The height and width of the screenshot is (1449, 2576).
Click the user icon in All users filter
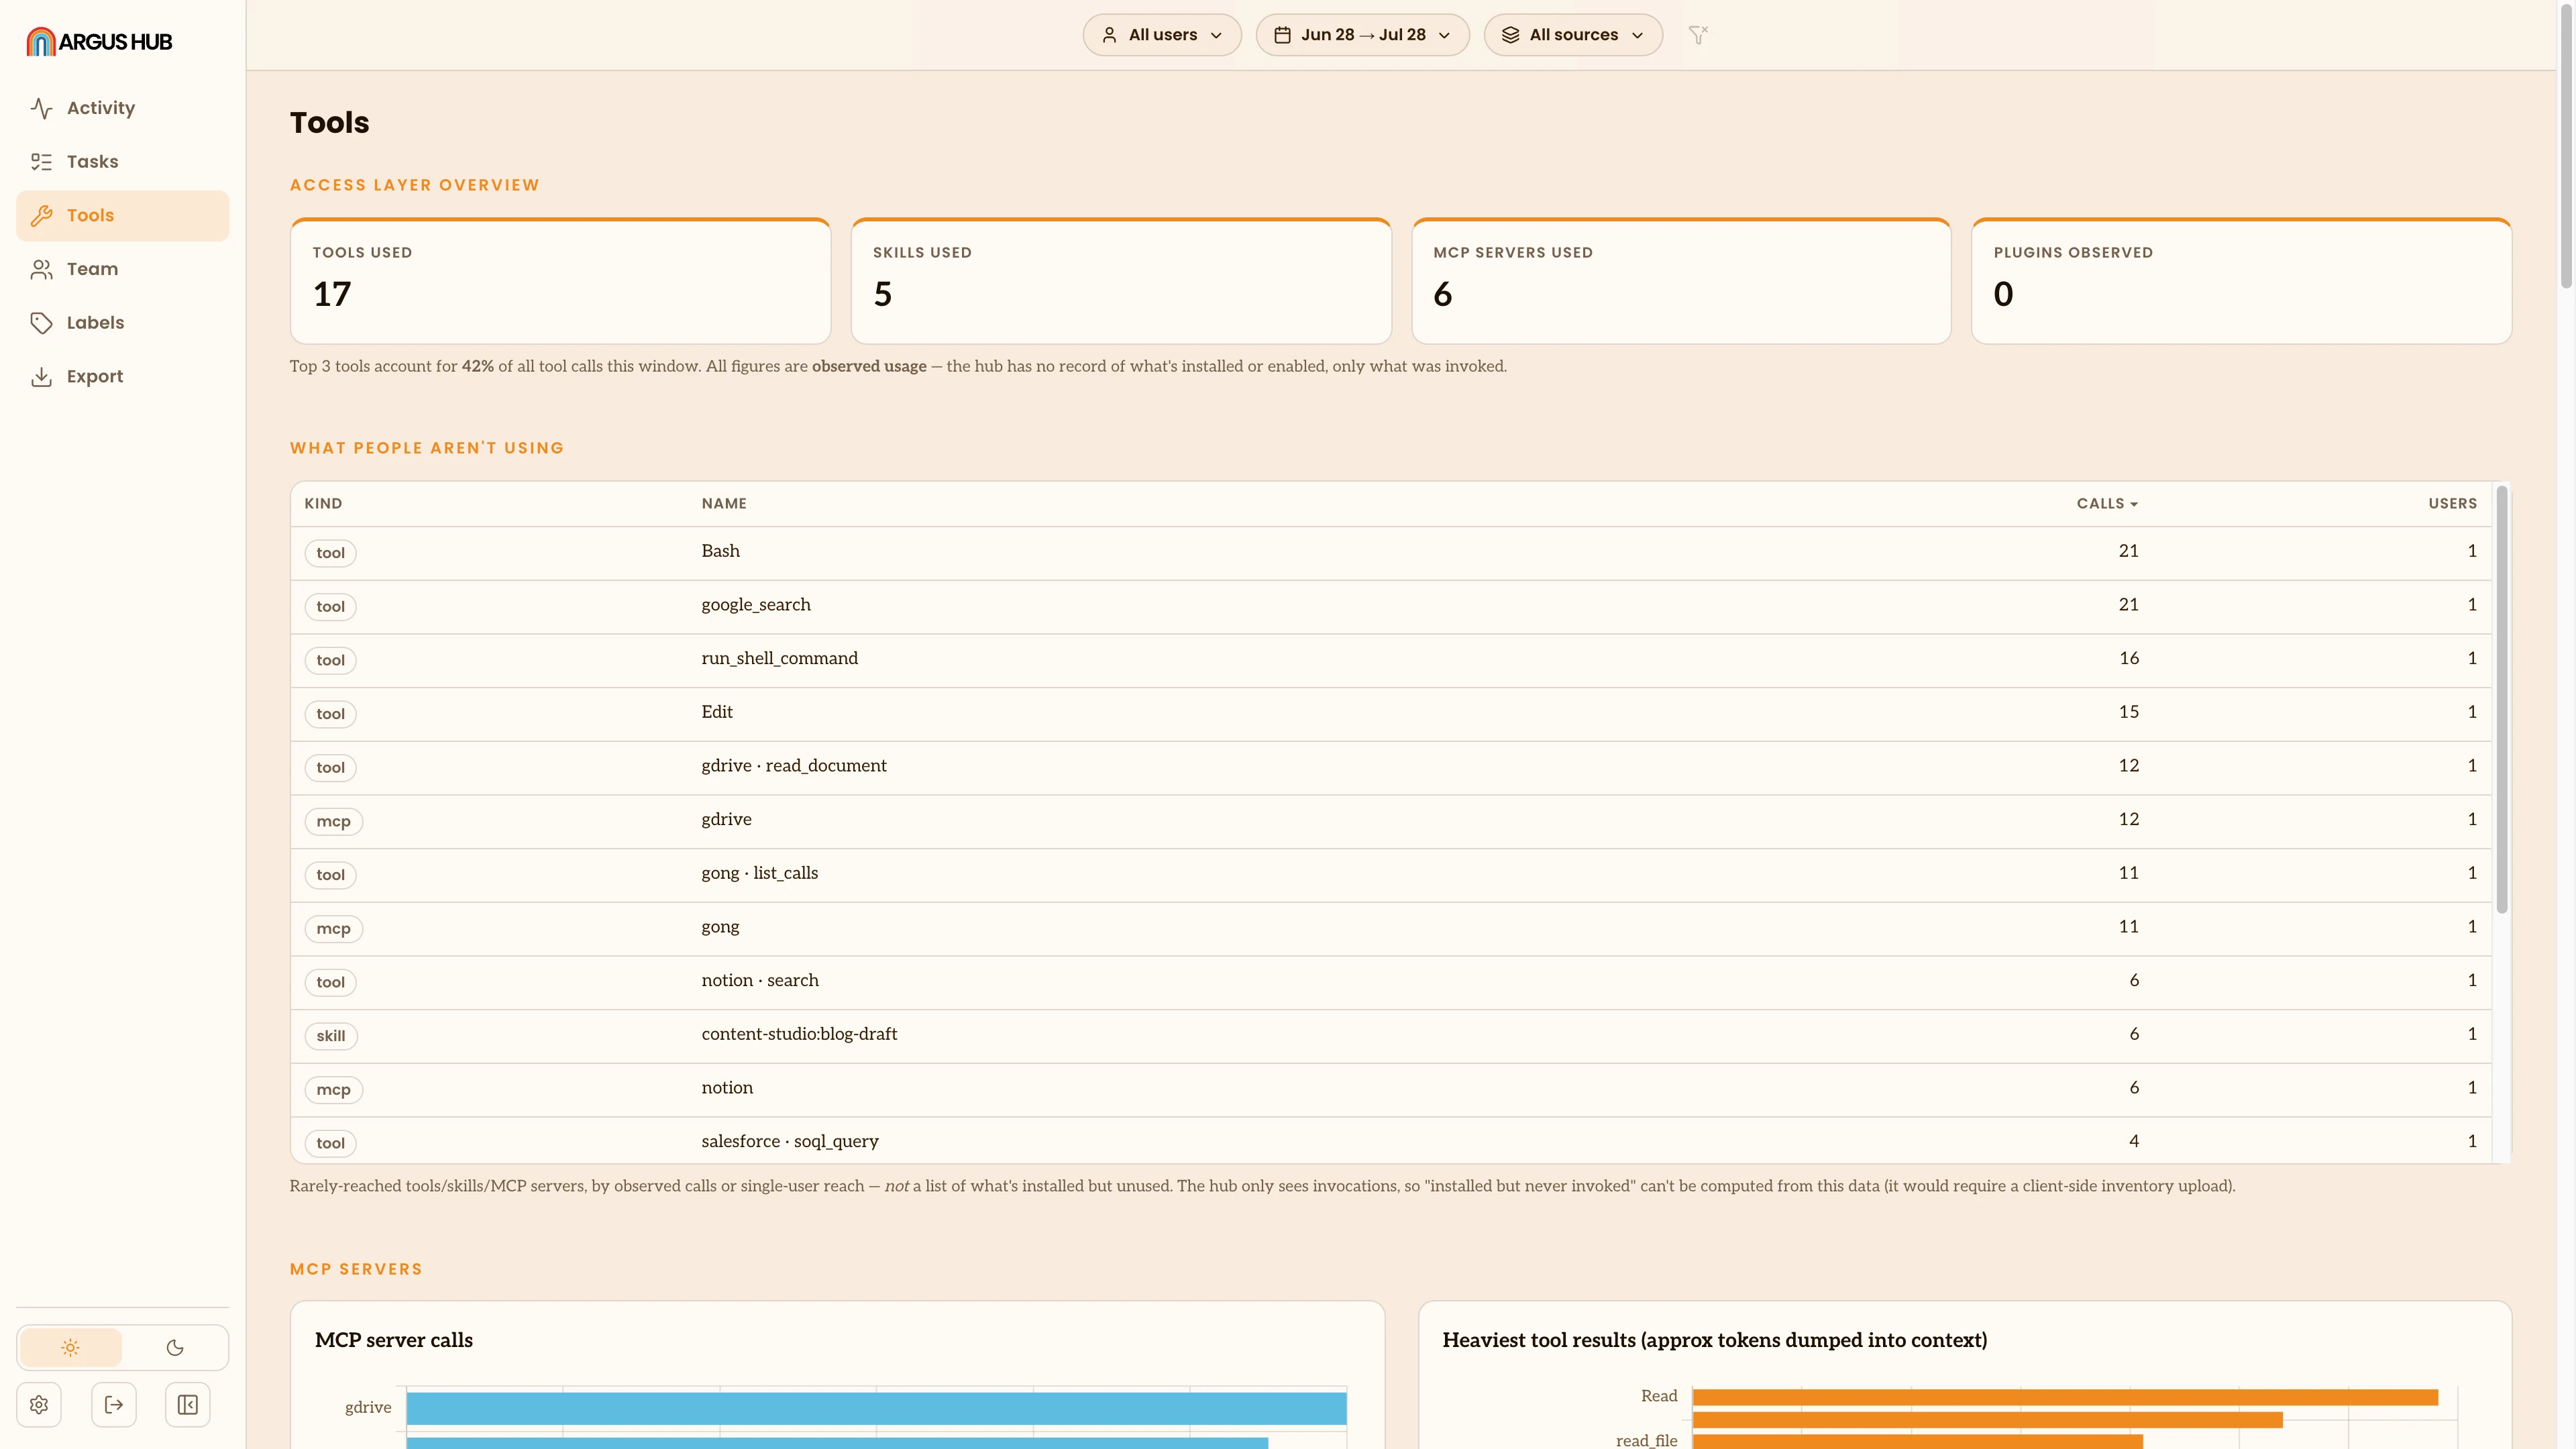(1109, 35)
